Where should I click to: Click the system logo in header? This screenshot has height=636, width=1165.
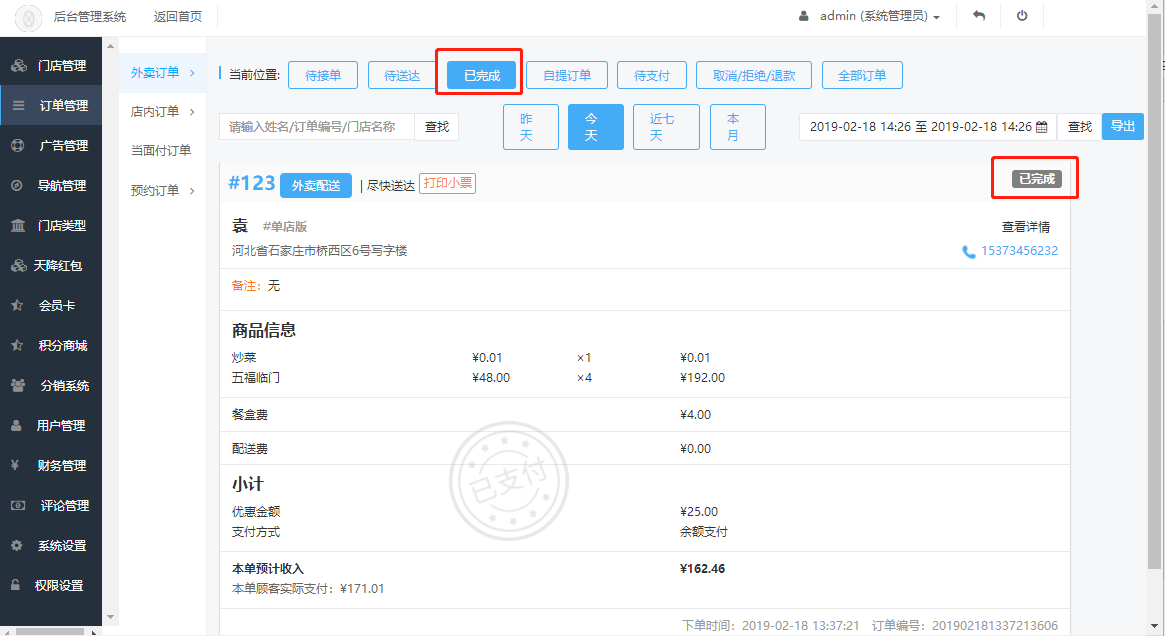28,18
